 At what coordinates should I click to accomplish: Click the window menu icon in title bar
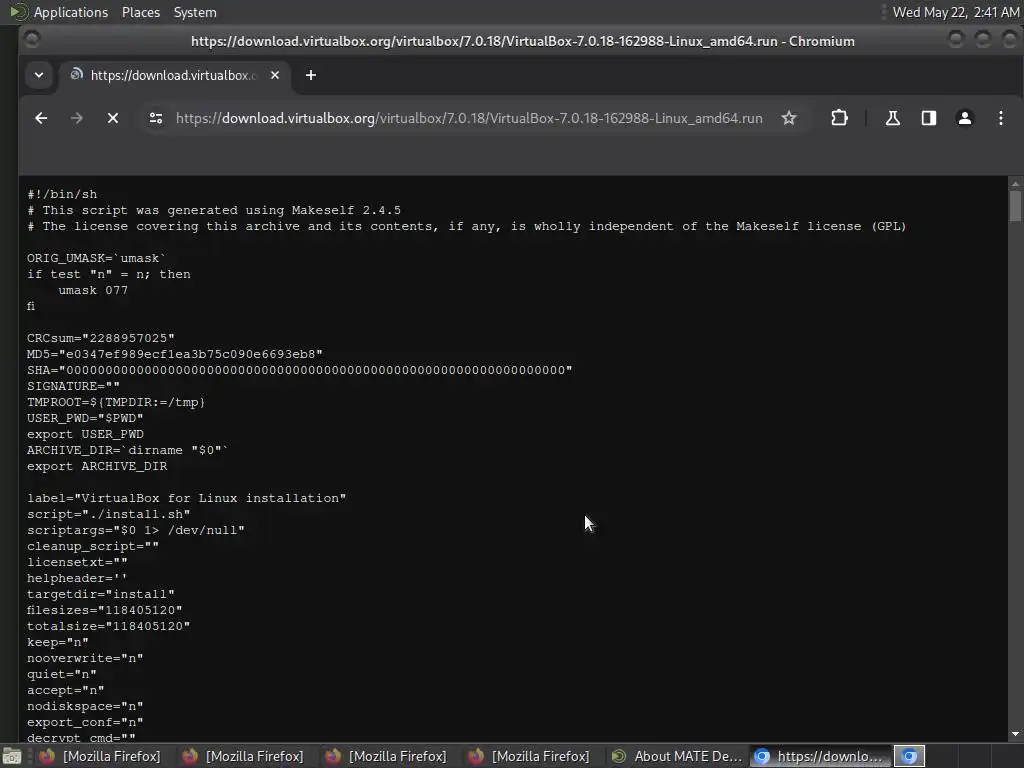pyautogui.click(x=32, y=40)
